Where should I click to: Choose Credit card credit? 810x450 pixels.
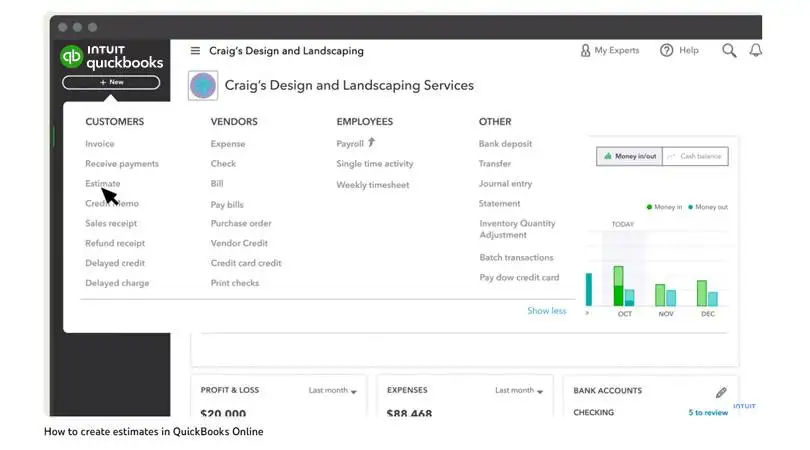coord(246,263)
